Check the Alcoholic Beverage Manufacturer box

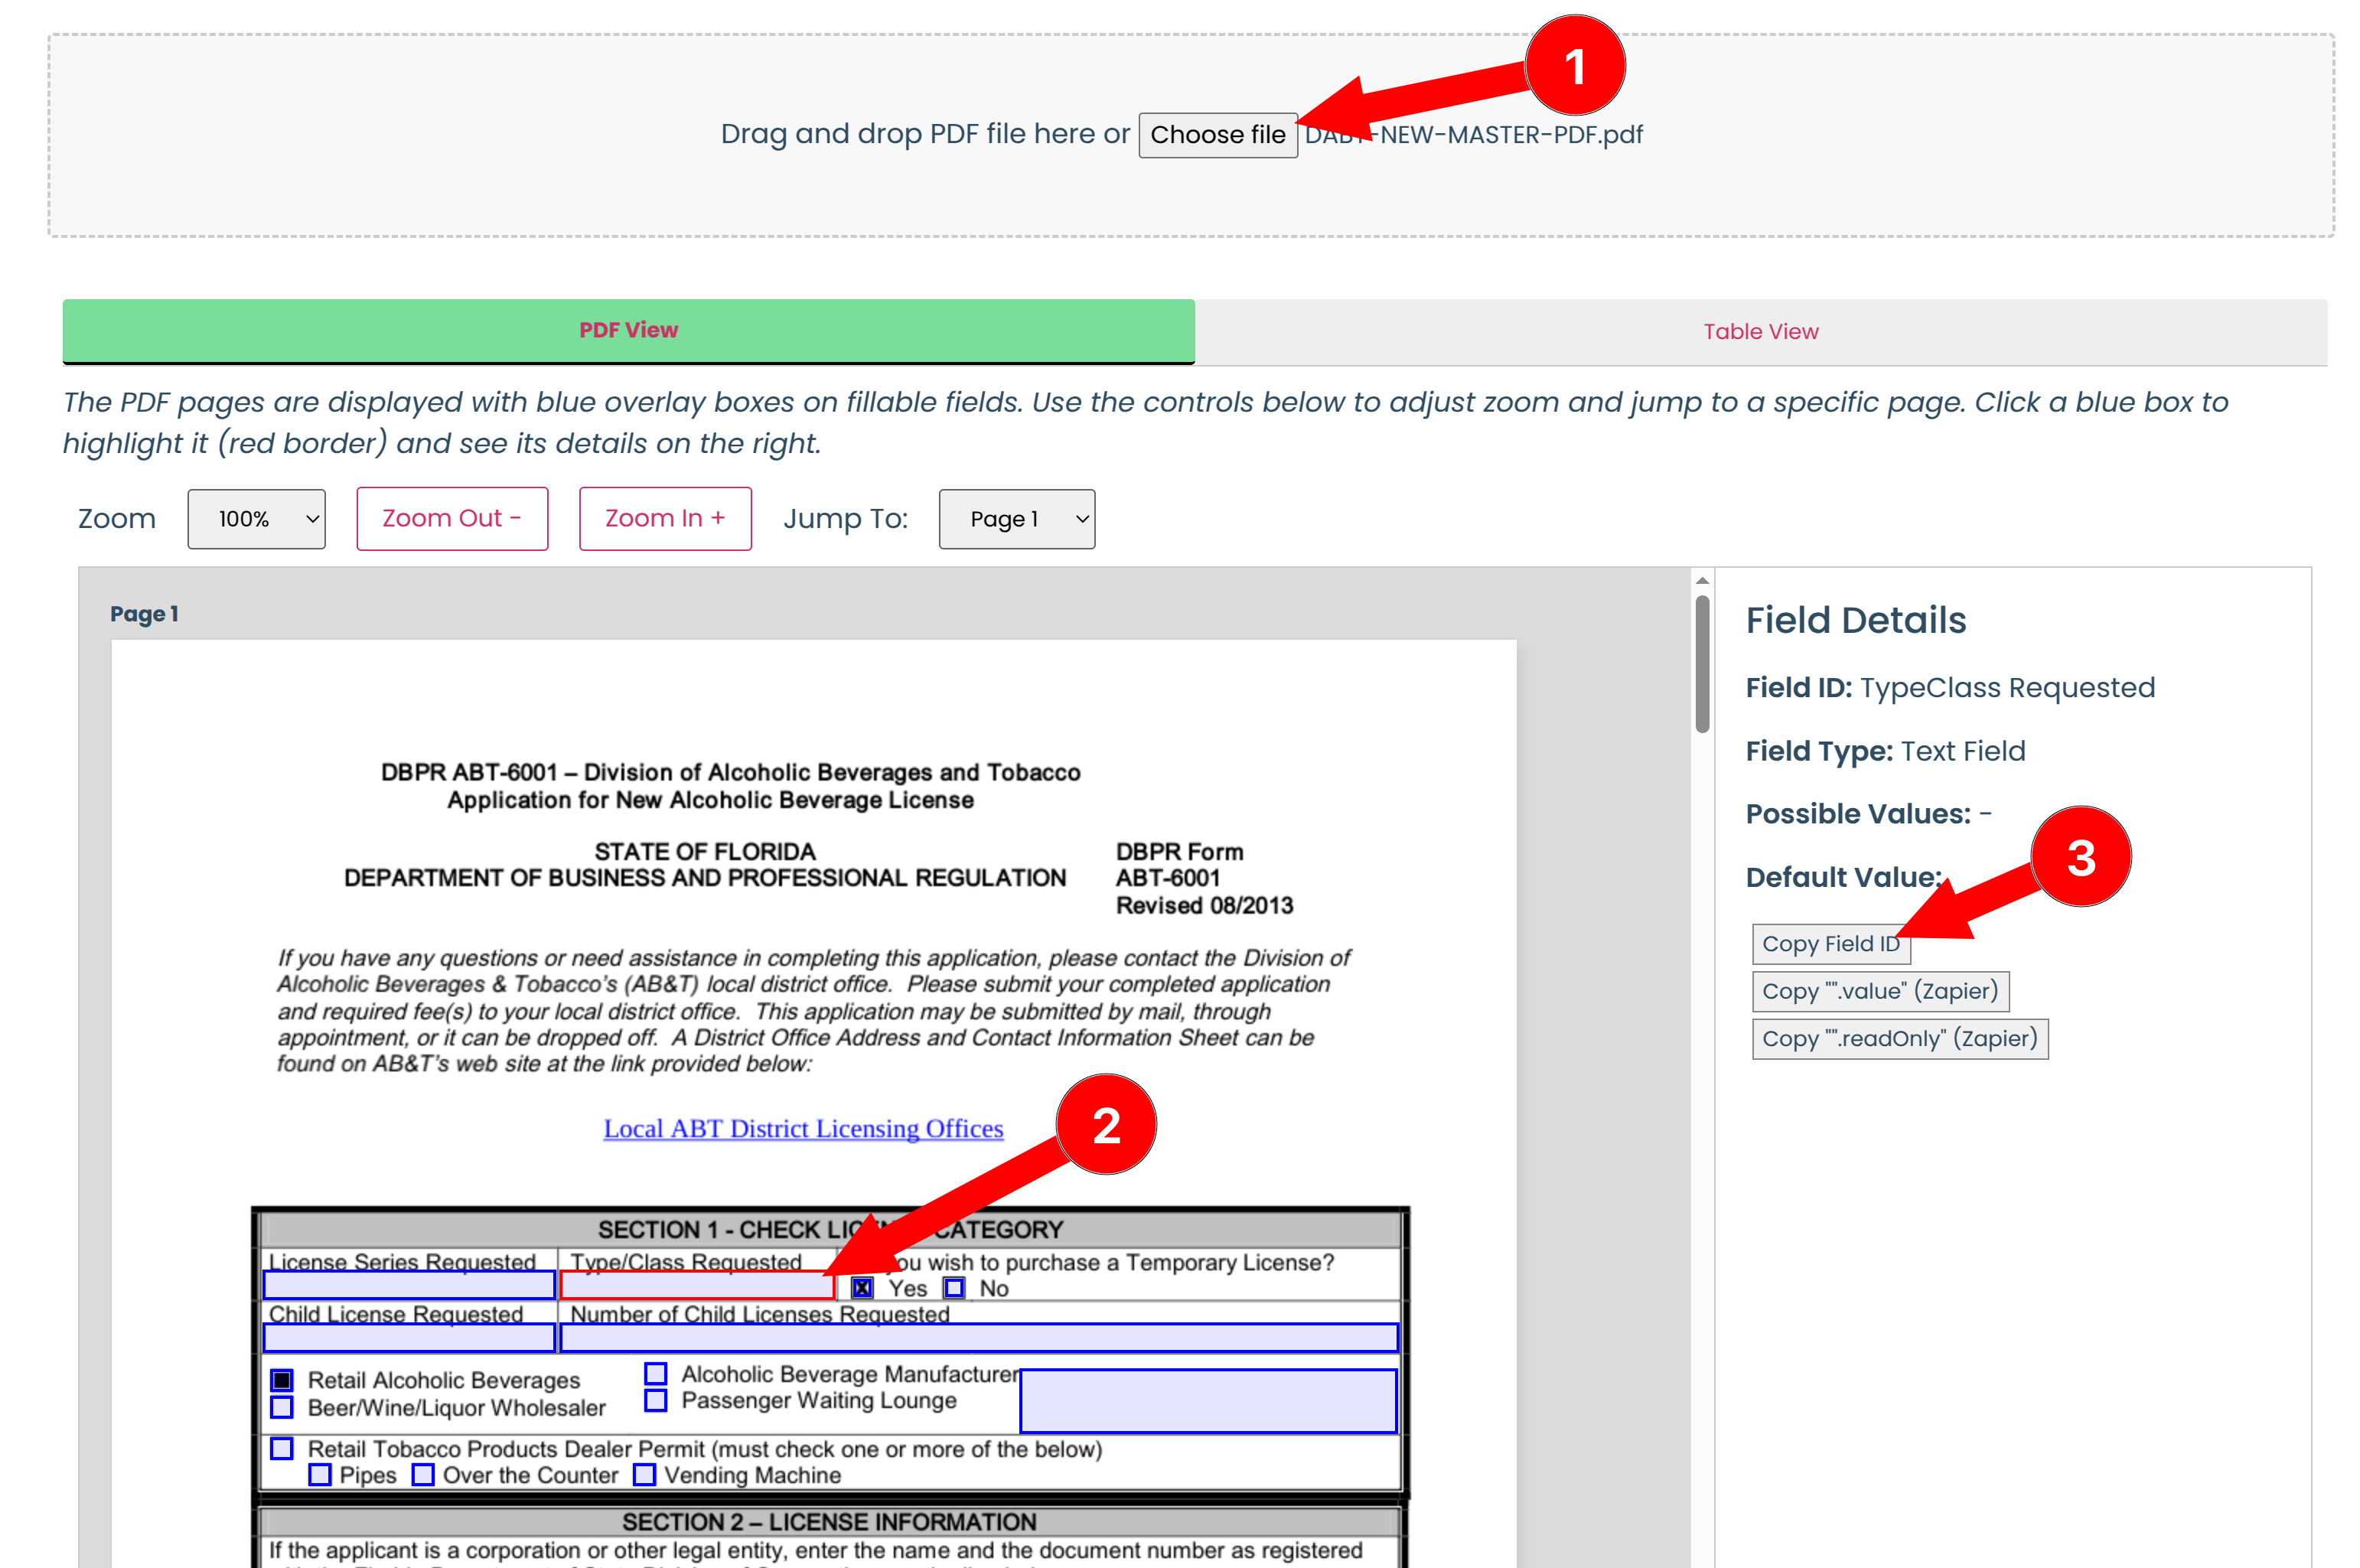[655, 1374]
